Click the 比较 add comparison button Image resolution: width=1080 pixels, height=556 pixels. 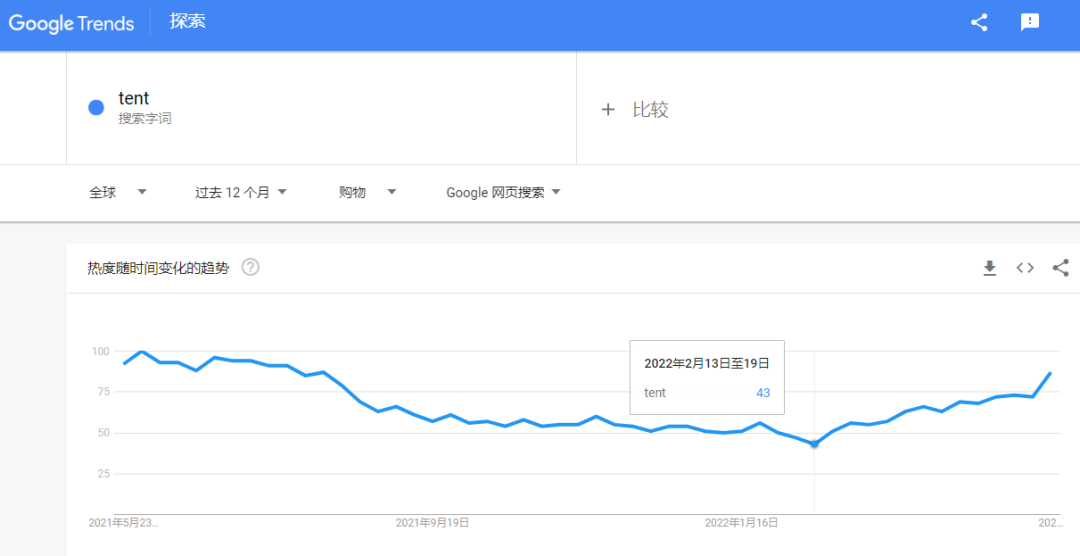650,110
